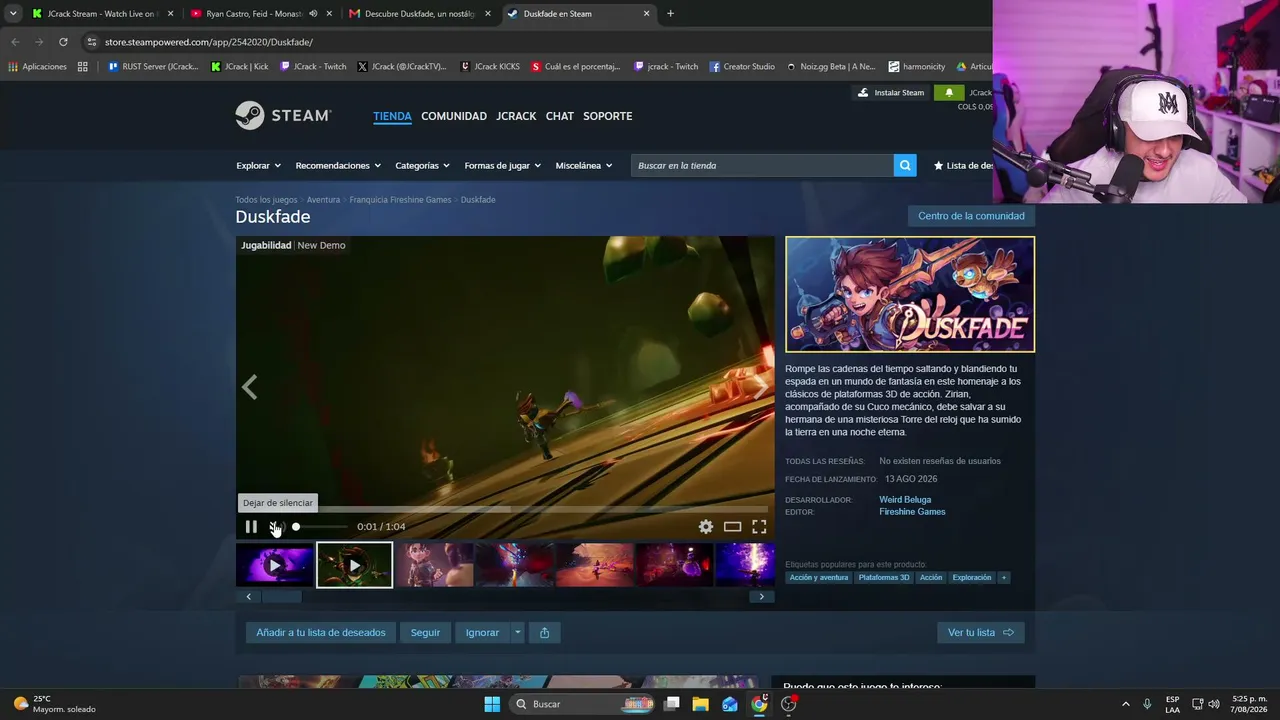The width and height of the screenshot is (1280, 720).
Task: Open the Plataformas 3D tag
Action: (x=884, y=578)
